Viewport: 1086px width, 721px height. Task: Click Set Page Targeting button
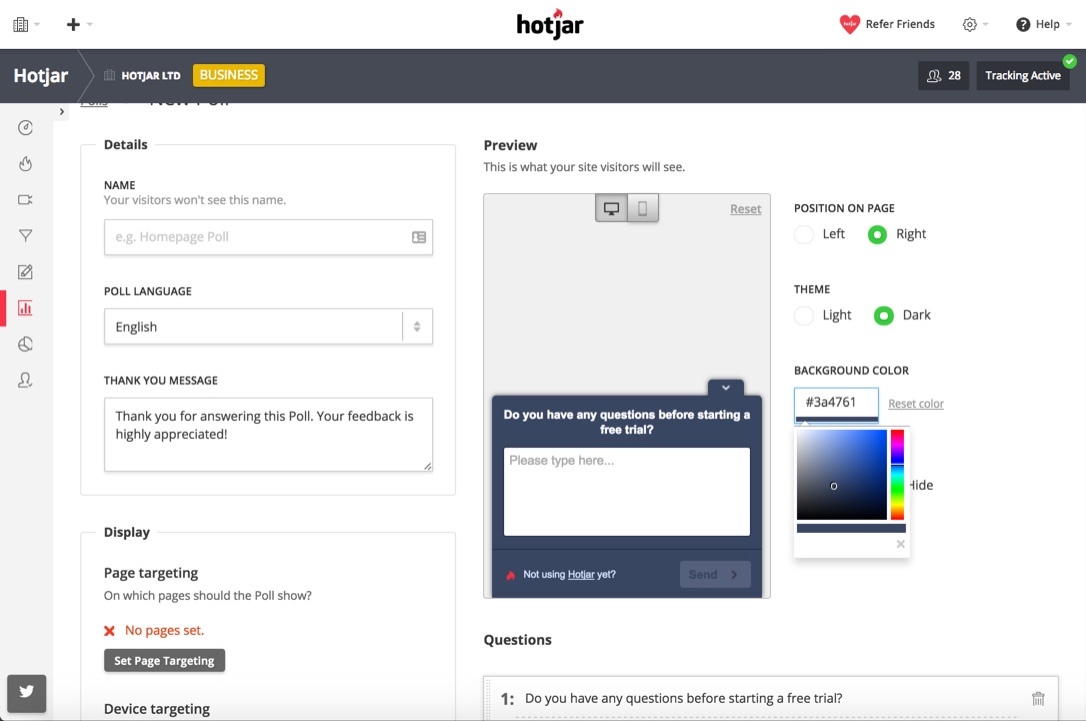point(164,661)
